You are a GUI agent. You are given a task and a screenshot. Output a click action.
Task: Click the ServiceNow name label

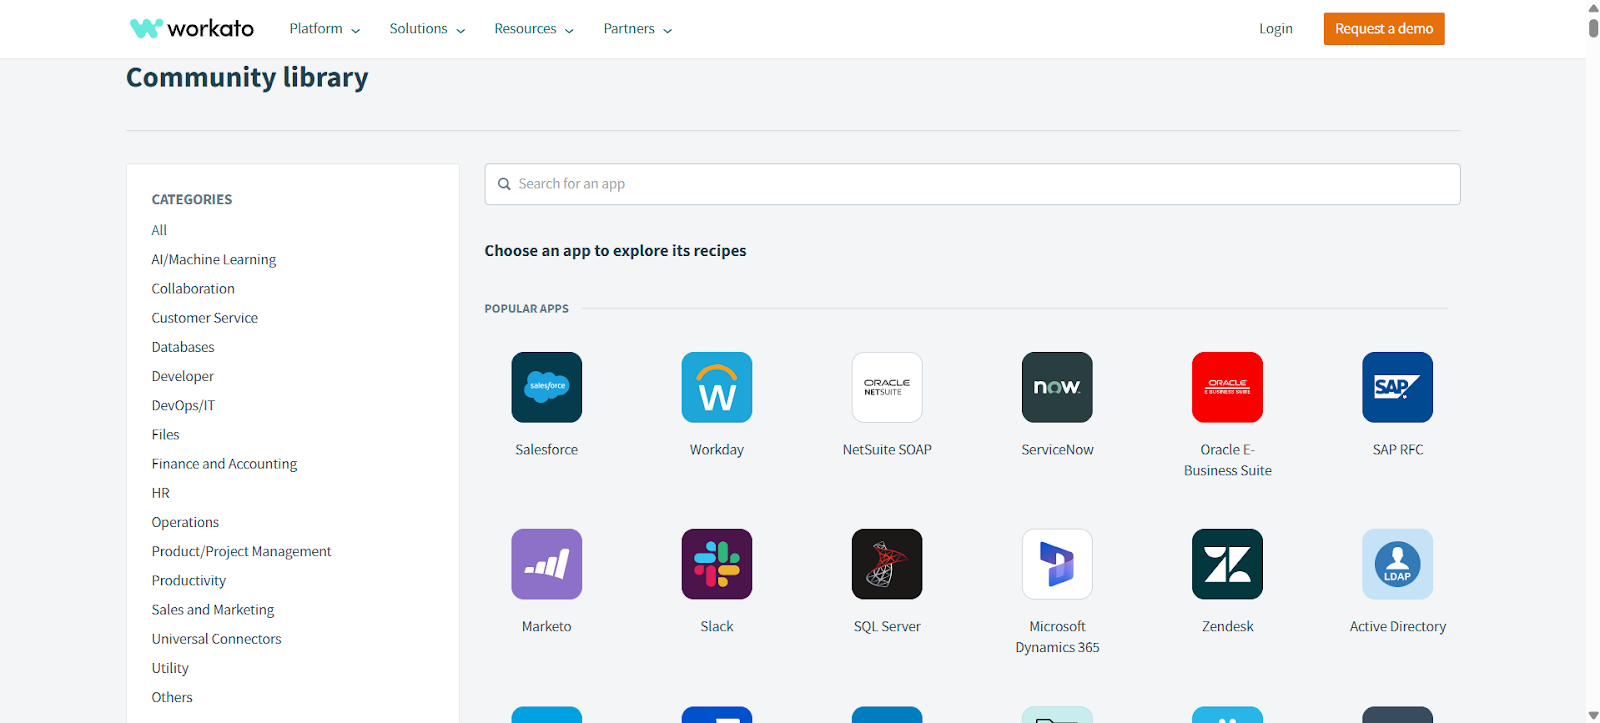tap(1057, 450)
